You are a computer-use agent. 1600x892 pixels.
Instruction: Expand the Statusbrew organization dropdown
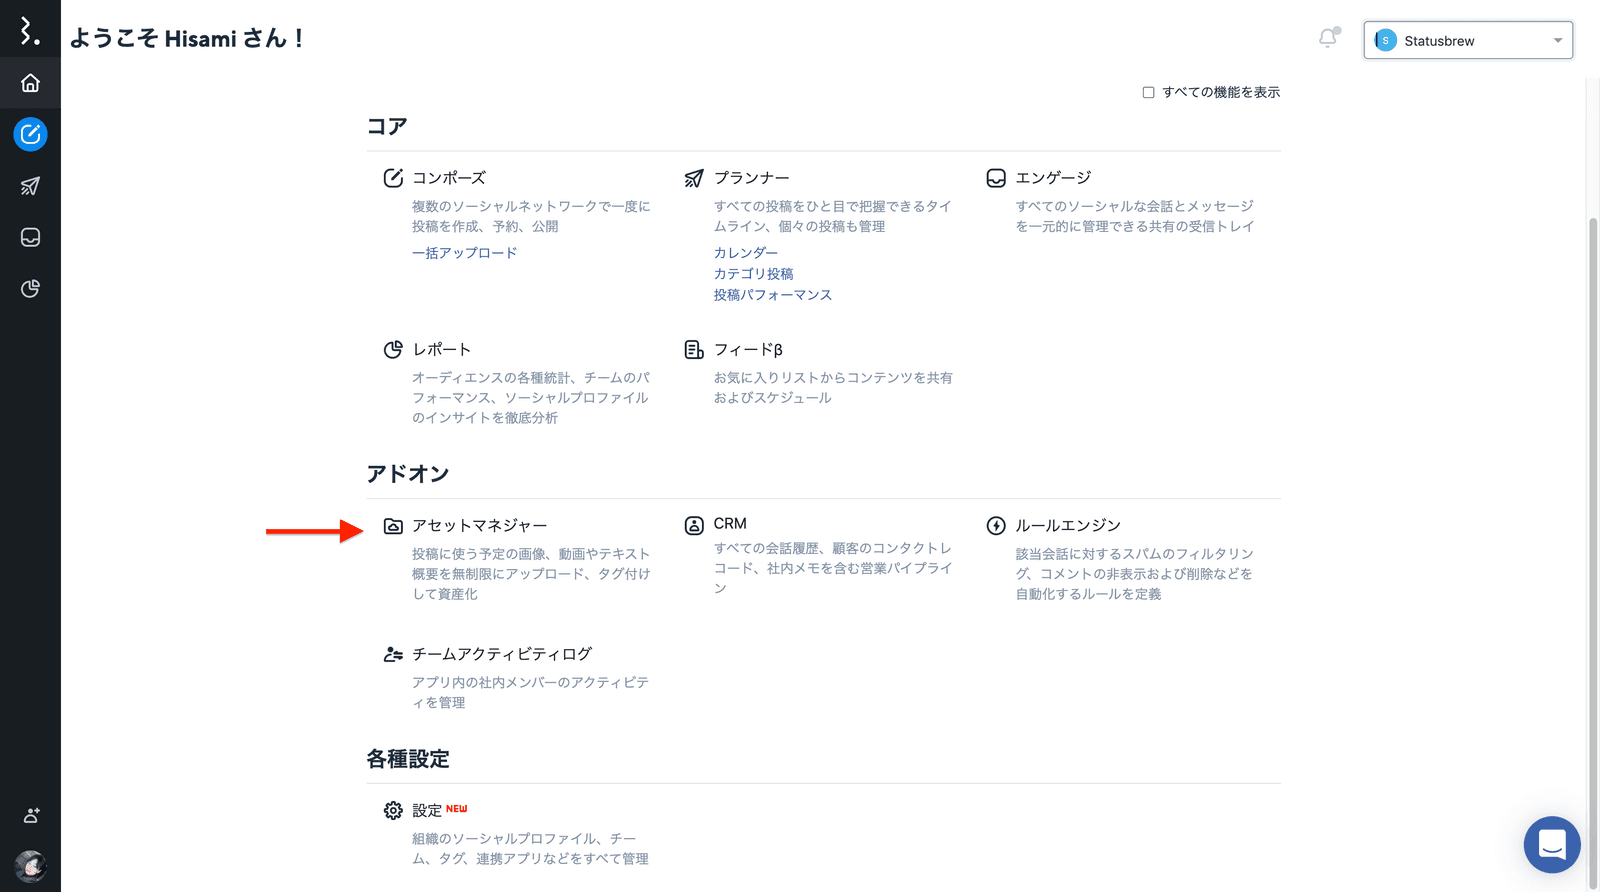pos(1467,41)
